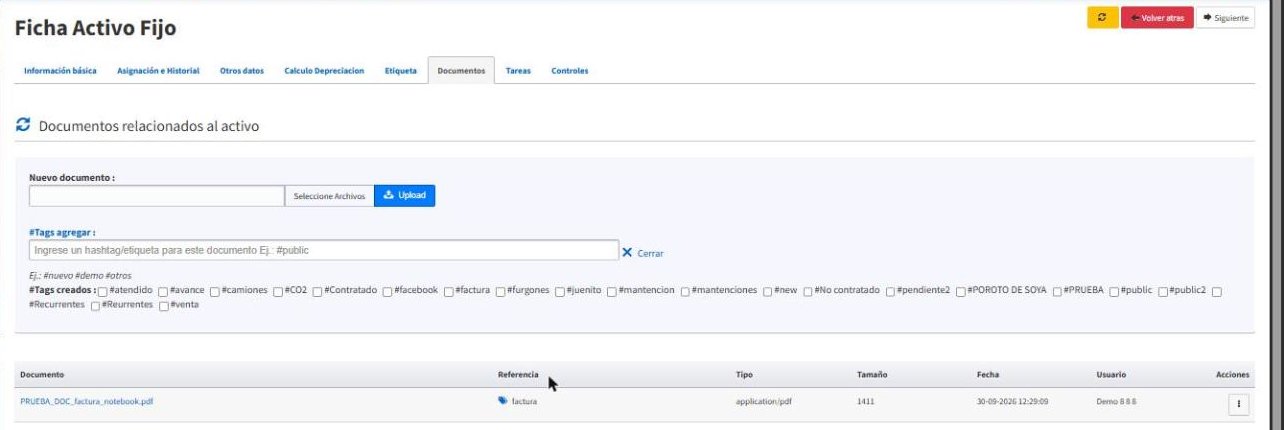Click the user Demo 8 8 8
This screenshot has height=430, width=1284.
coord(1116,402)
